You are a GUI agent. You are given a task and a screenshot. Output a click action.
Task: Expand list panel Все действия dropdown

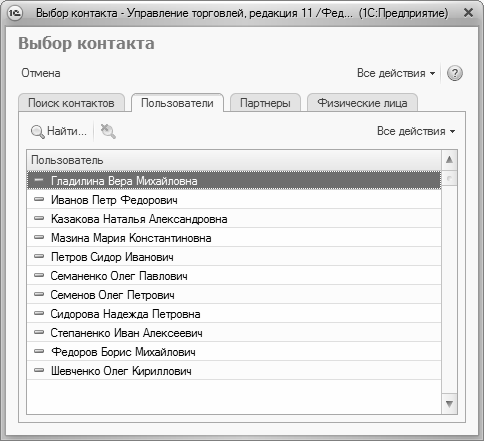416,131
